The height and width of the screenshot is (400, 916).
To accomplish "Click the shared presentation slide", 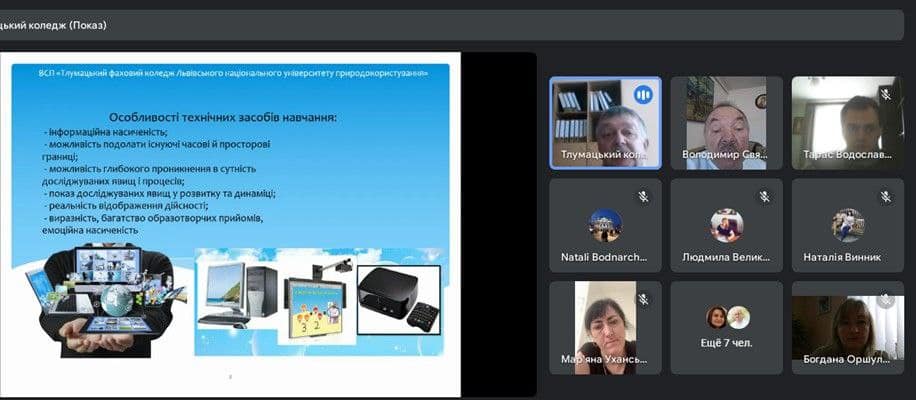I will [x=230, y=225].
